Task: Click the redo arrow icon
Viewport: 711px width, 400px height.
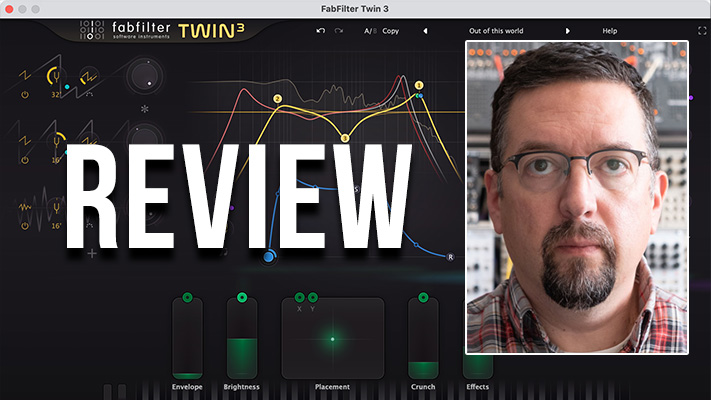Action: (339, 31)
